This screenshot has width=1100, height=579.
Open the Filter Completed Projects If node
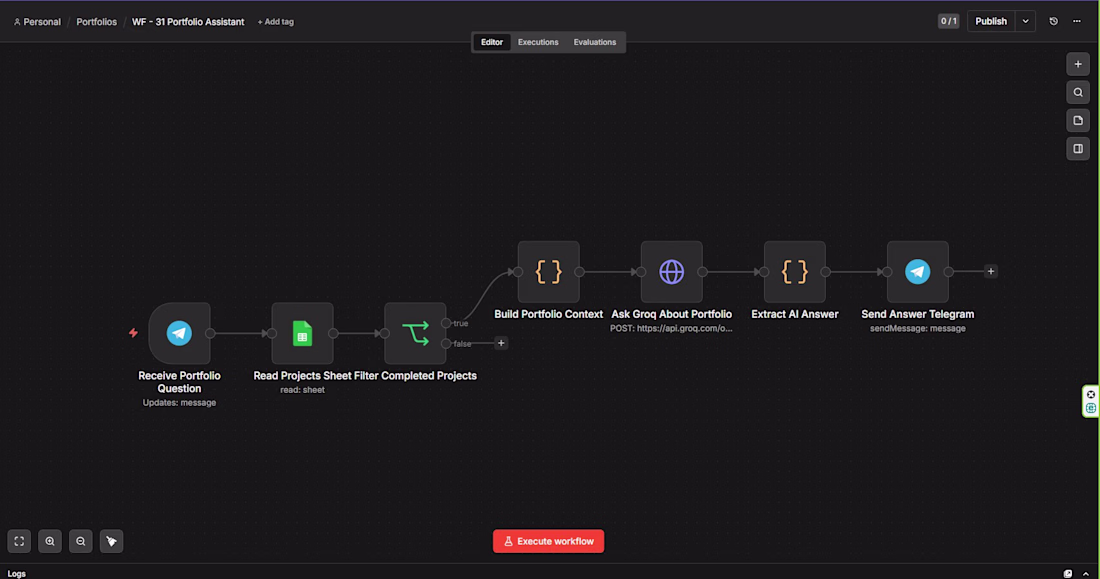coord(415,333)
